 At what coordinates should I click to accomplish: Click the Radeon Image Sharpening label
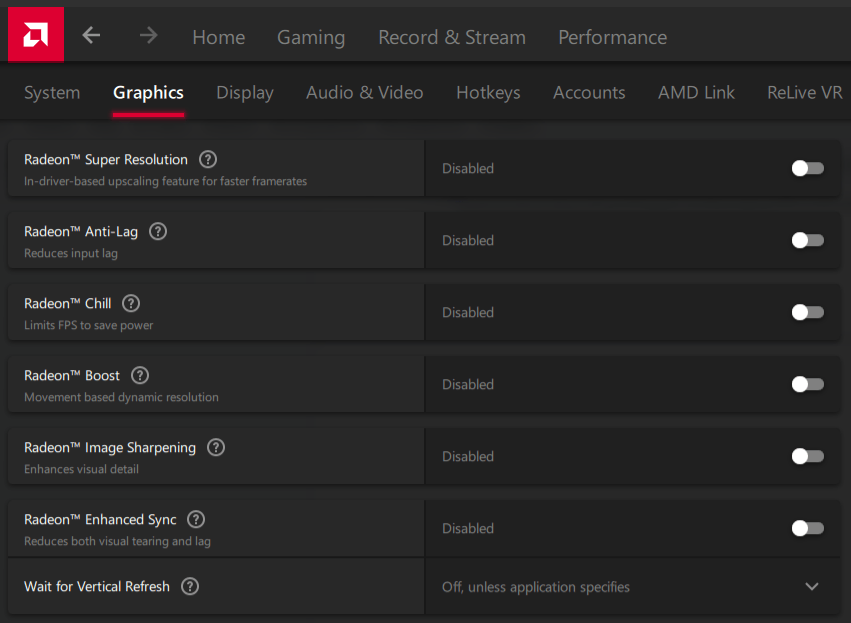[110, 448]
